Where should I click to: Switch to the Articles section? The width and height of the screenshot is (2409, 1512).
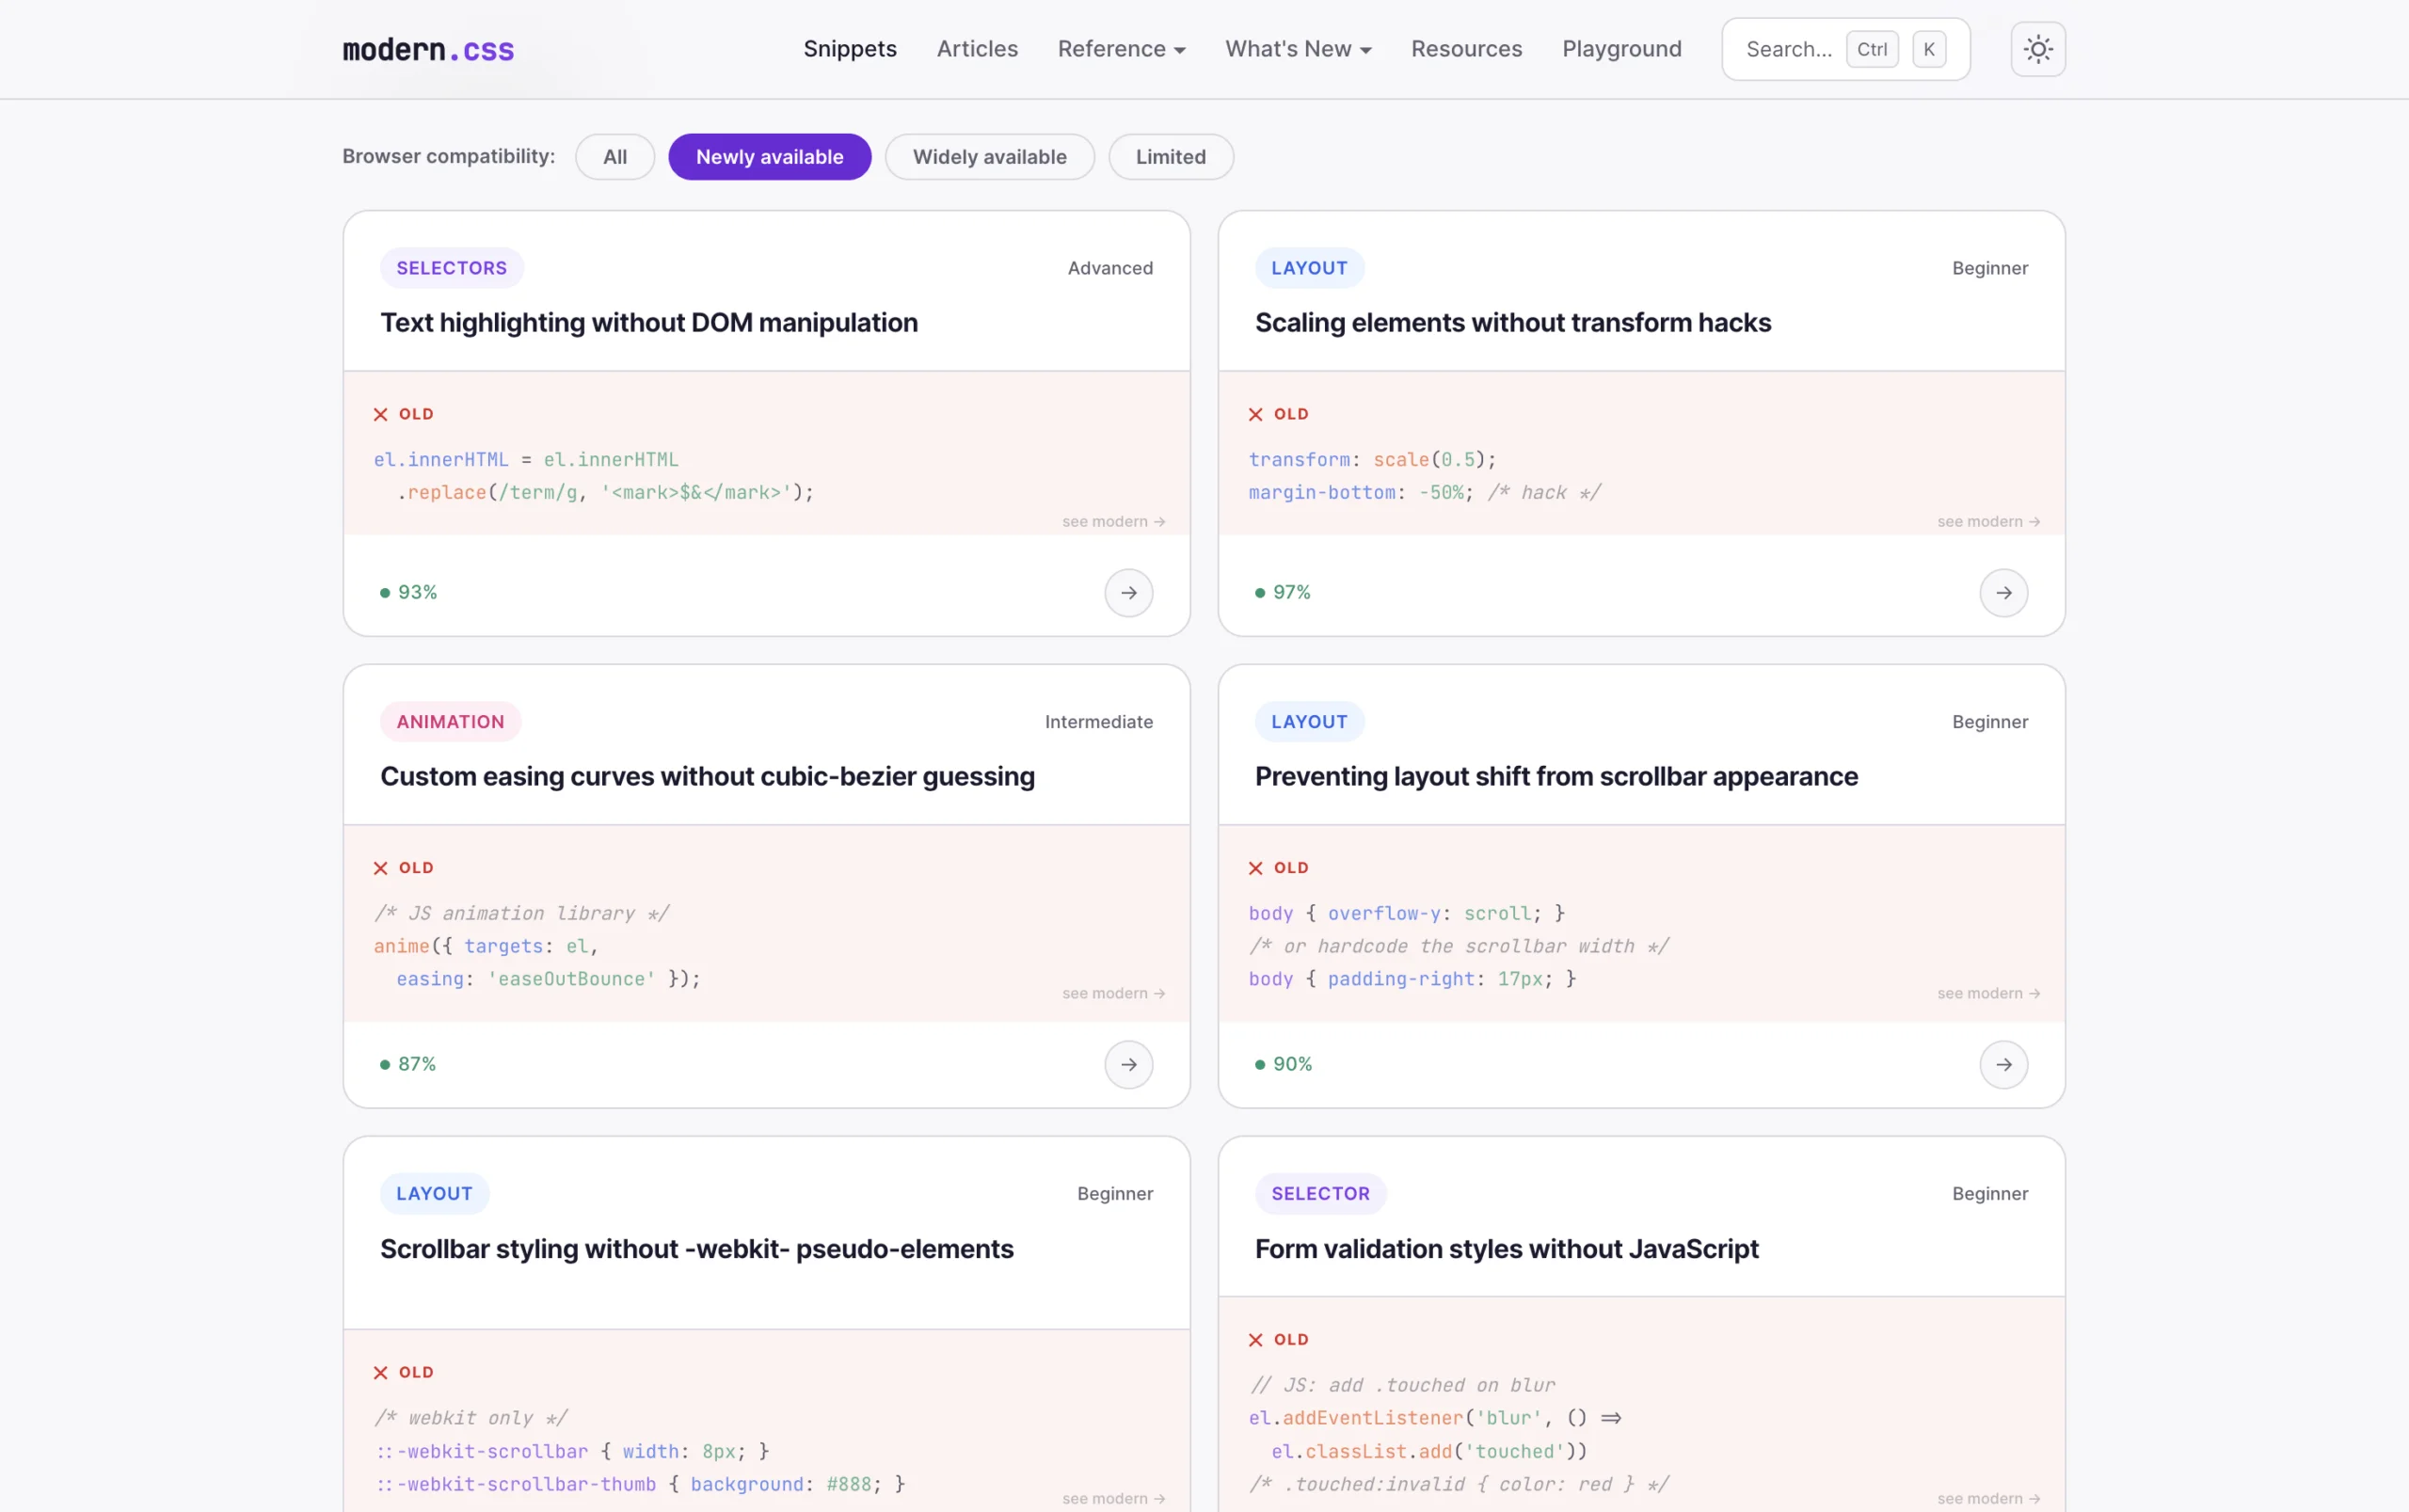click(976, 48)
